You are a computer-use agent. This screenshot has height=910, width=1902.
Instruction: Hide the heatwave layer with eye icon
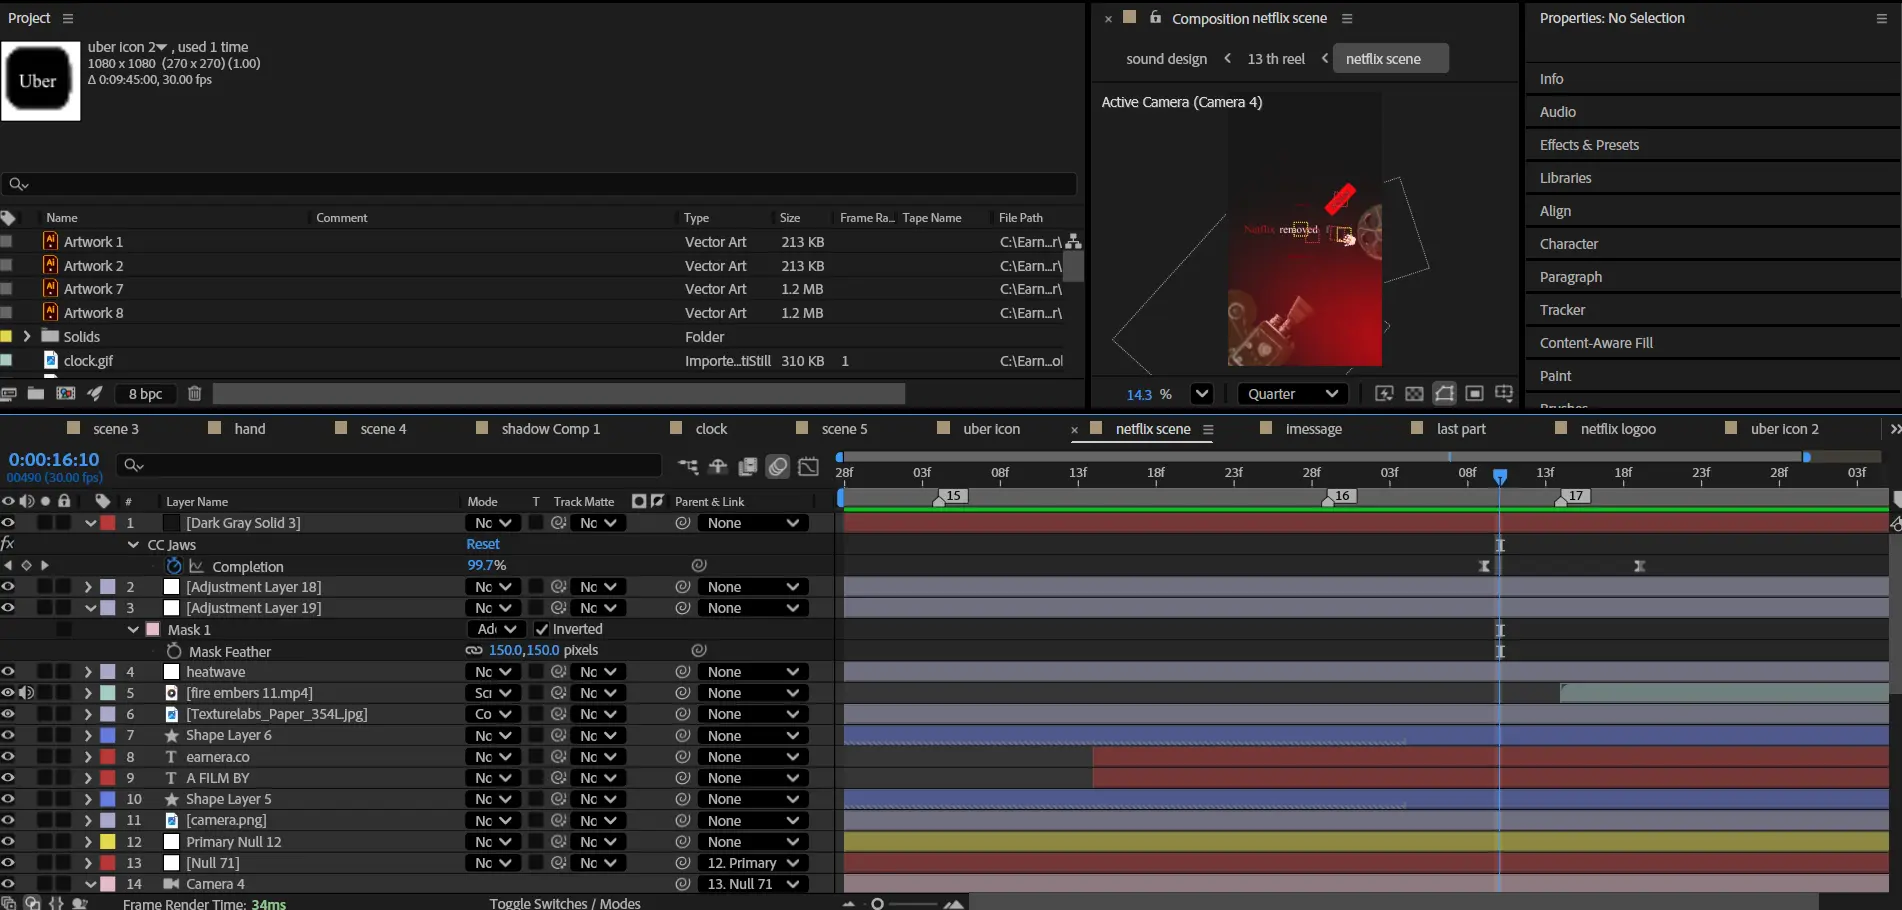click(8, 672)
